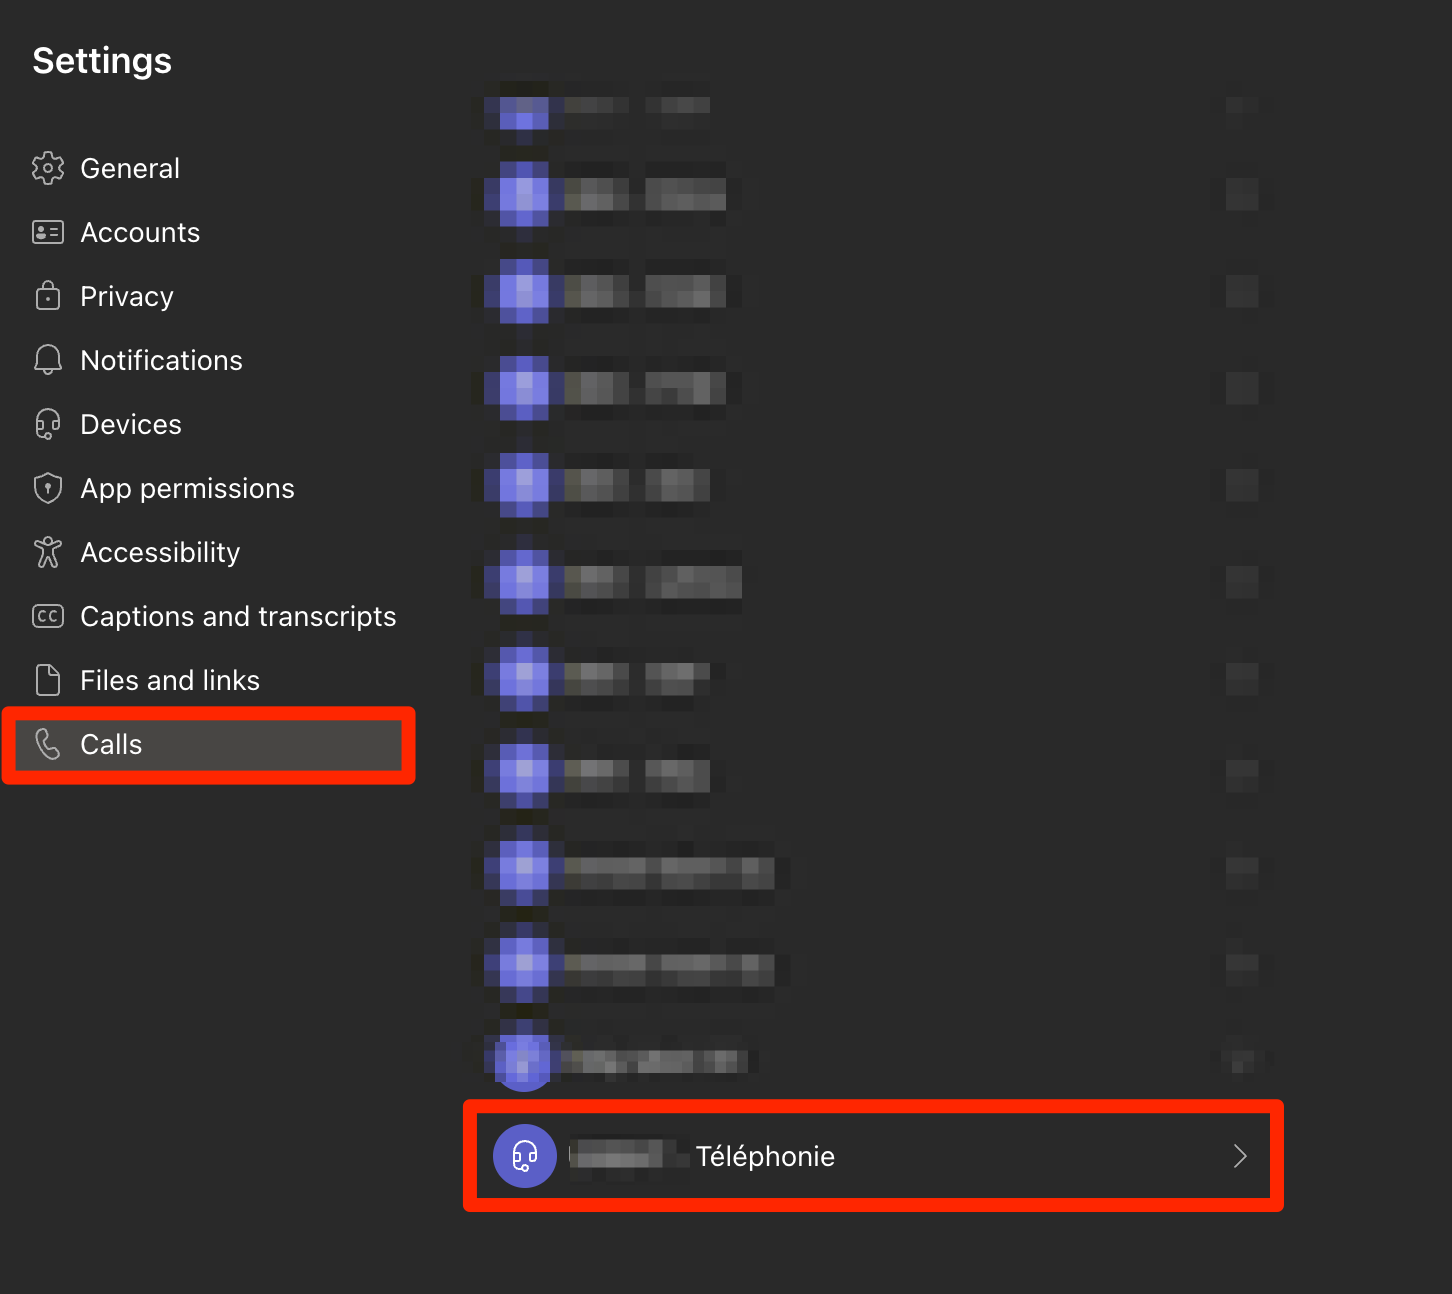
Task: Open the Téléphonie entry label
Action: click(x=765, y=1156)
